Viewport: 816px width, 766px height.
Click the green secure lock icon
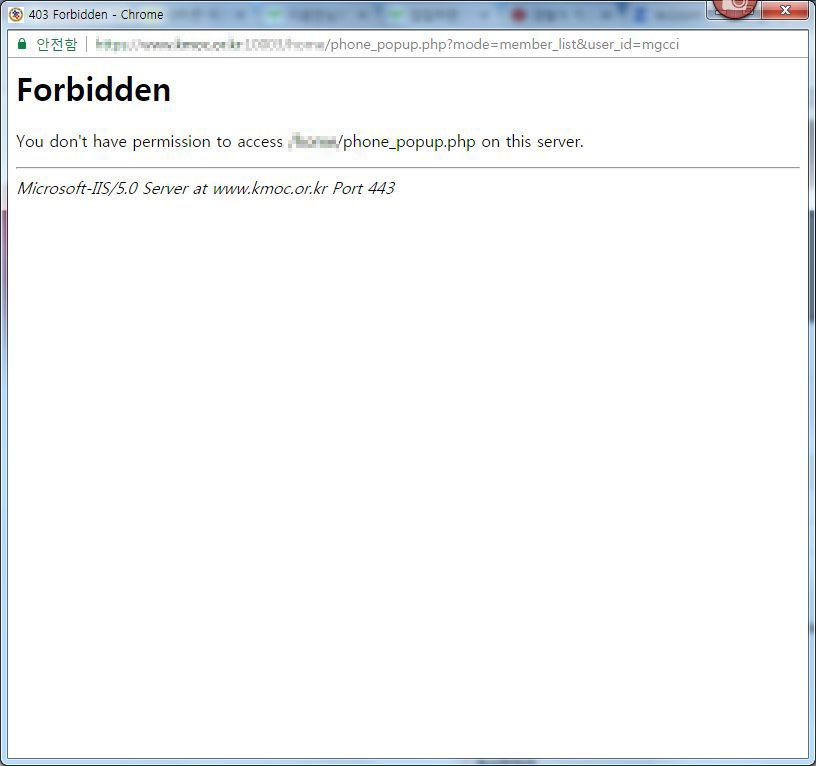click(x=22, y=44)
